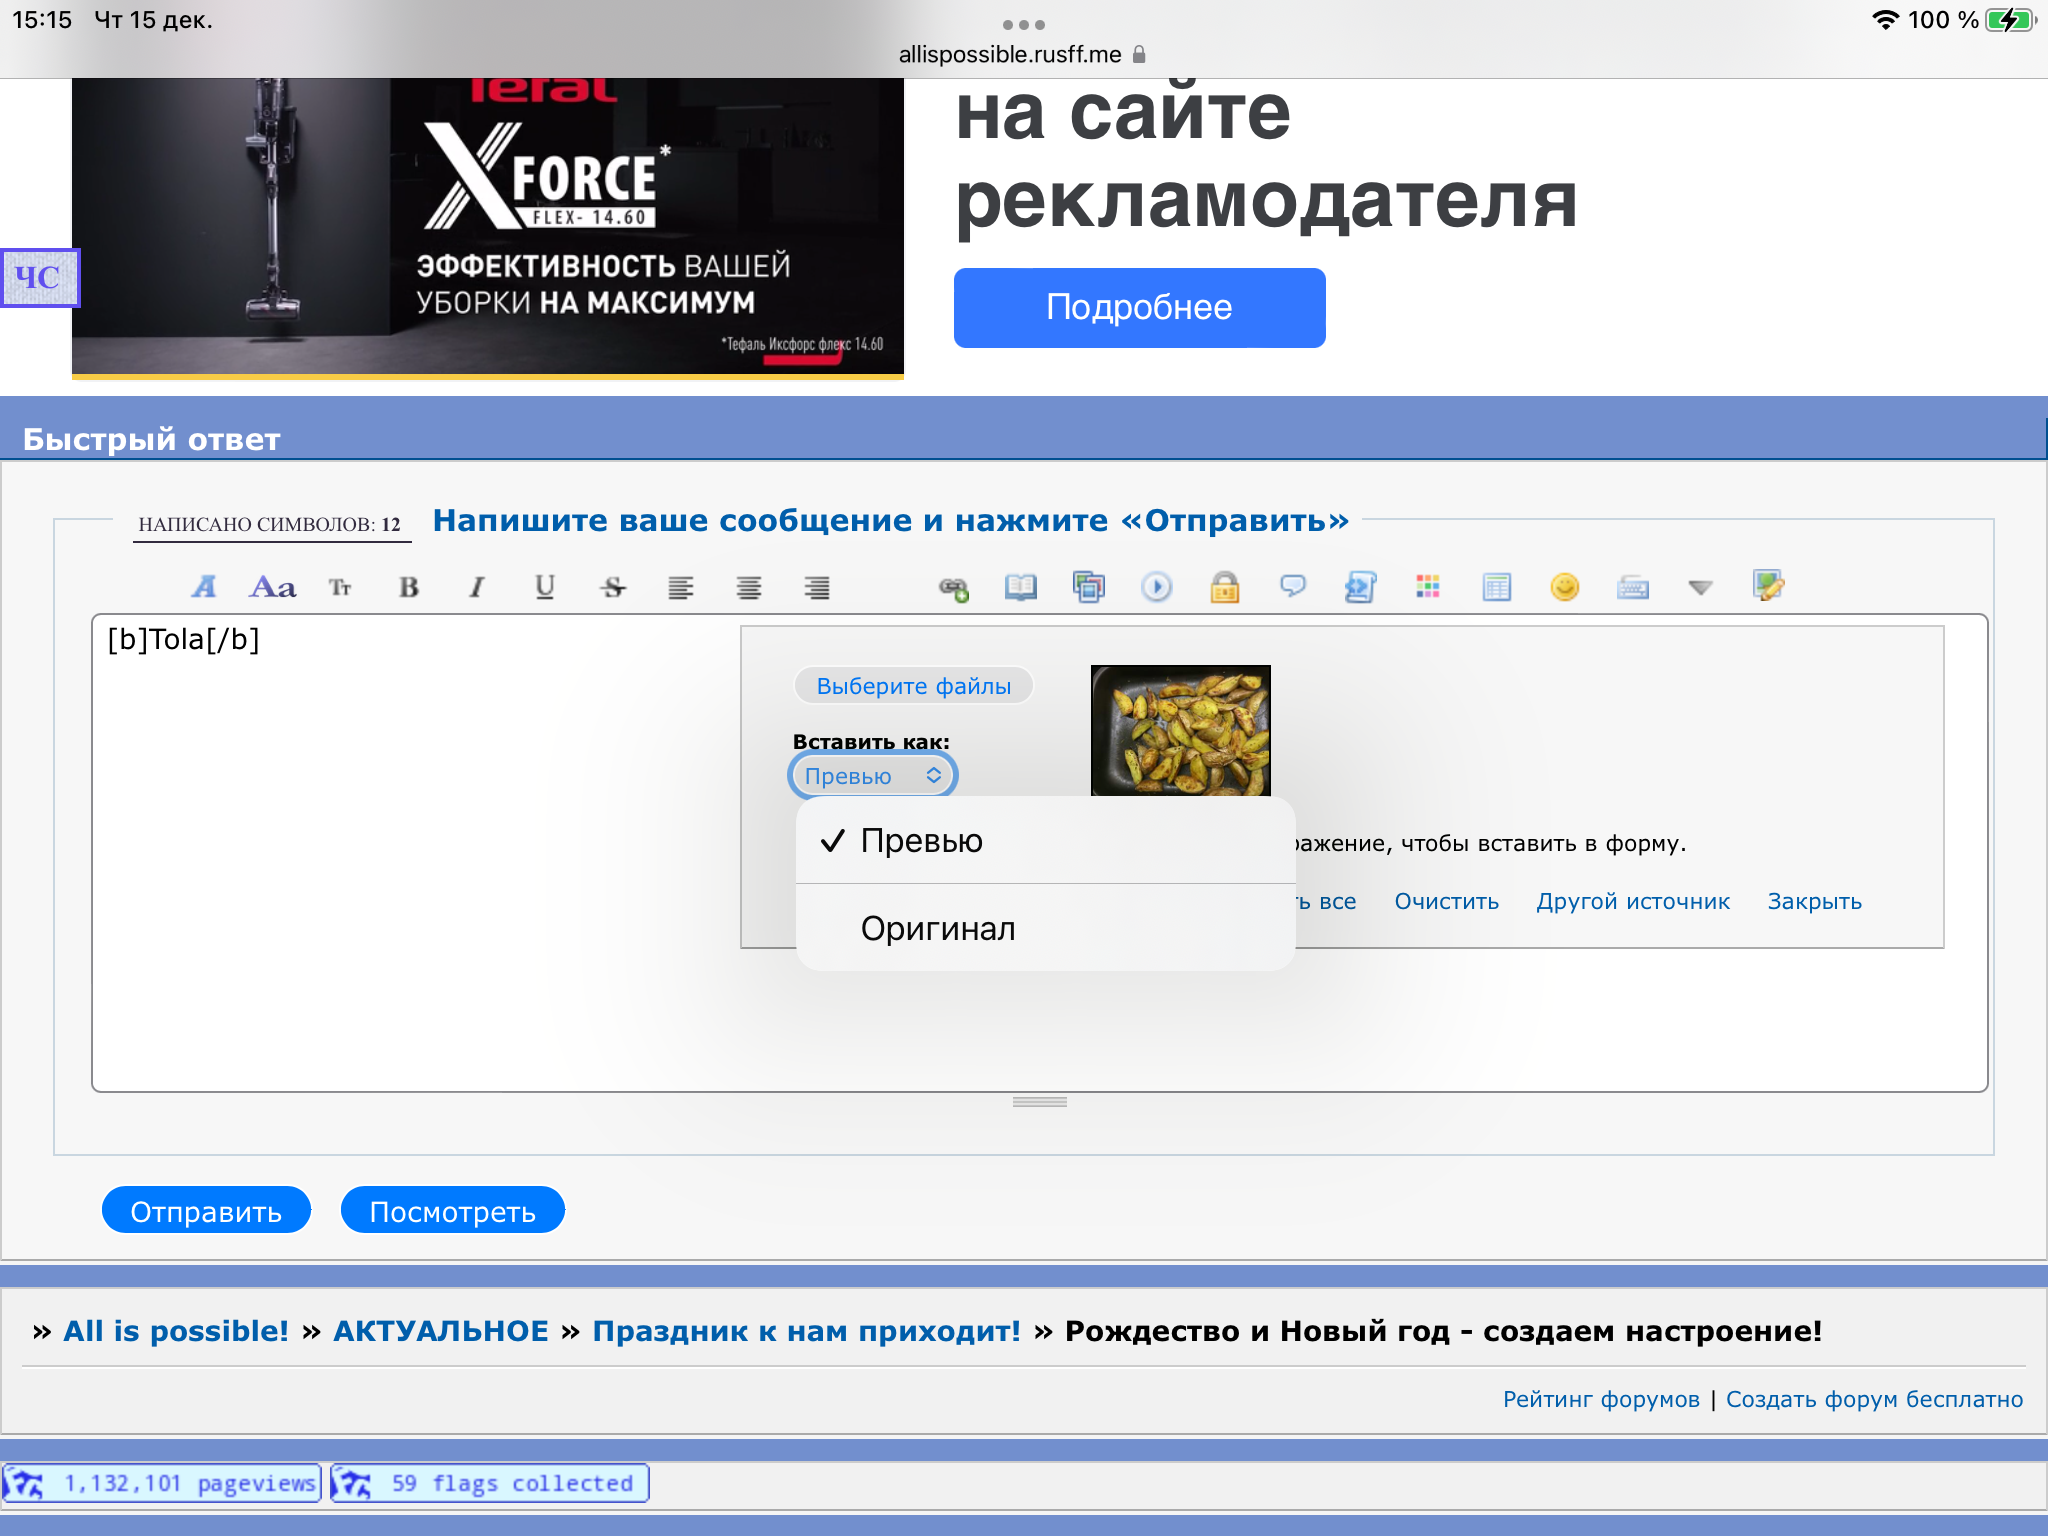Insert a hyperlink with the chain icon
2048x1536 pixels.
954,588
